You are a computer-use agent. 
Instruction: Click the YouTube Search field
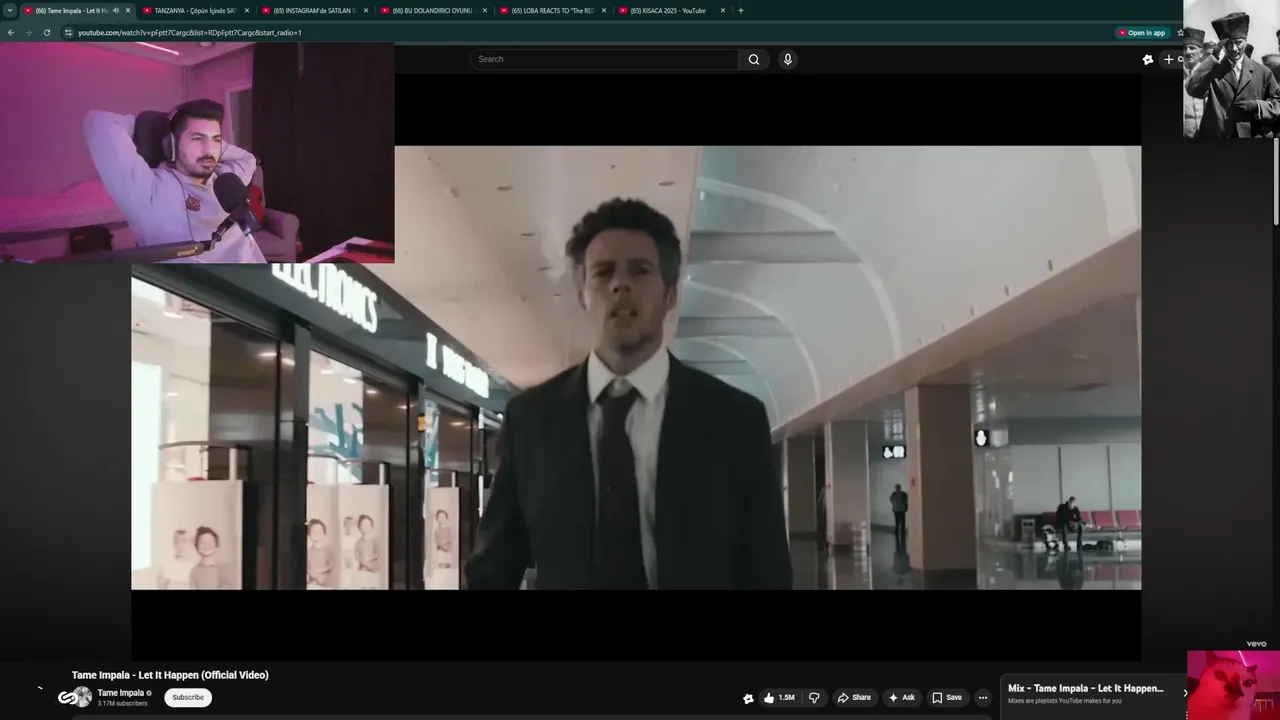604,59
